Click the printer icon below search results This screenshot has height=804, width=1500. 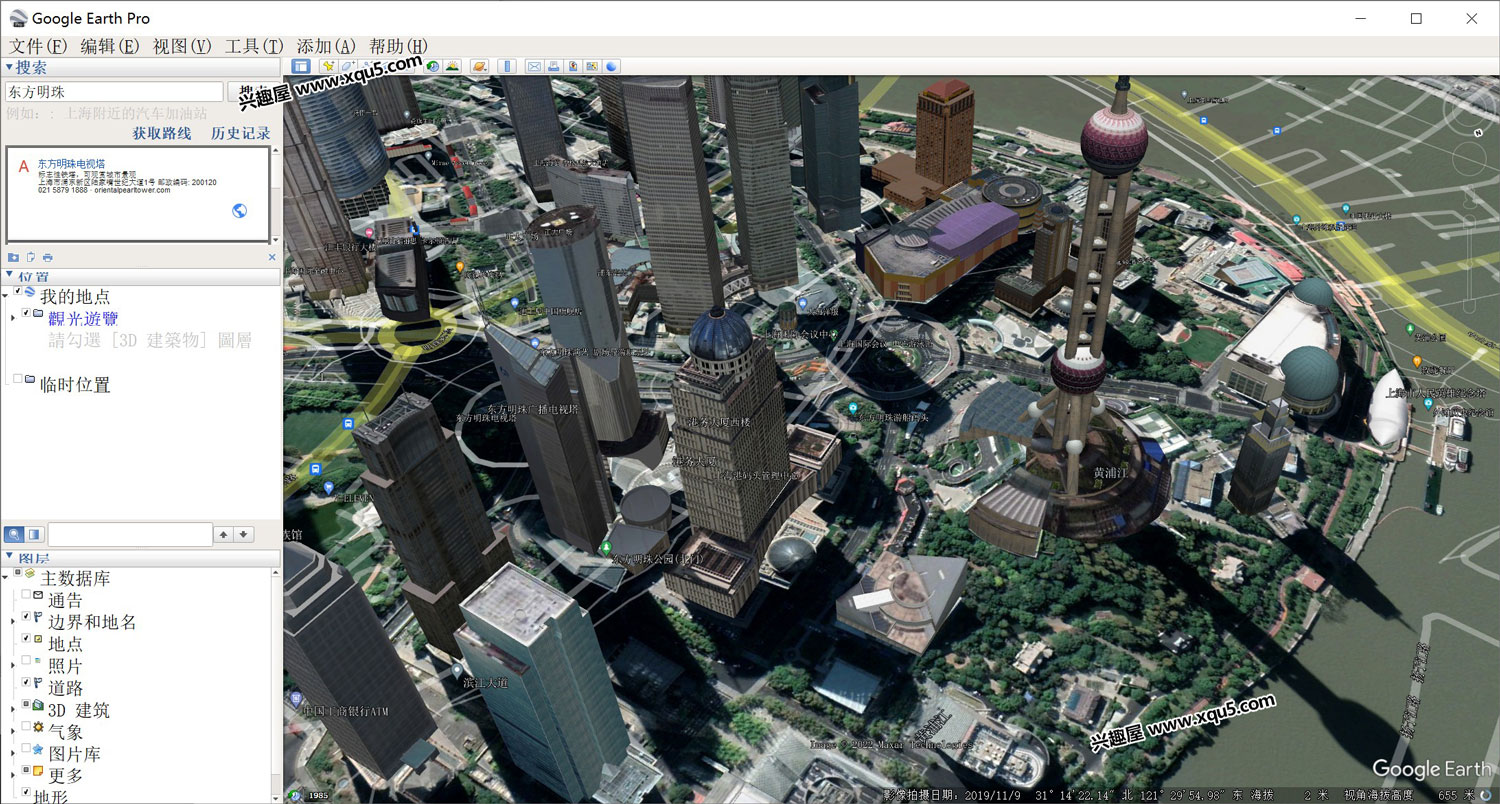click(47, 257)
